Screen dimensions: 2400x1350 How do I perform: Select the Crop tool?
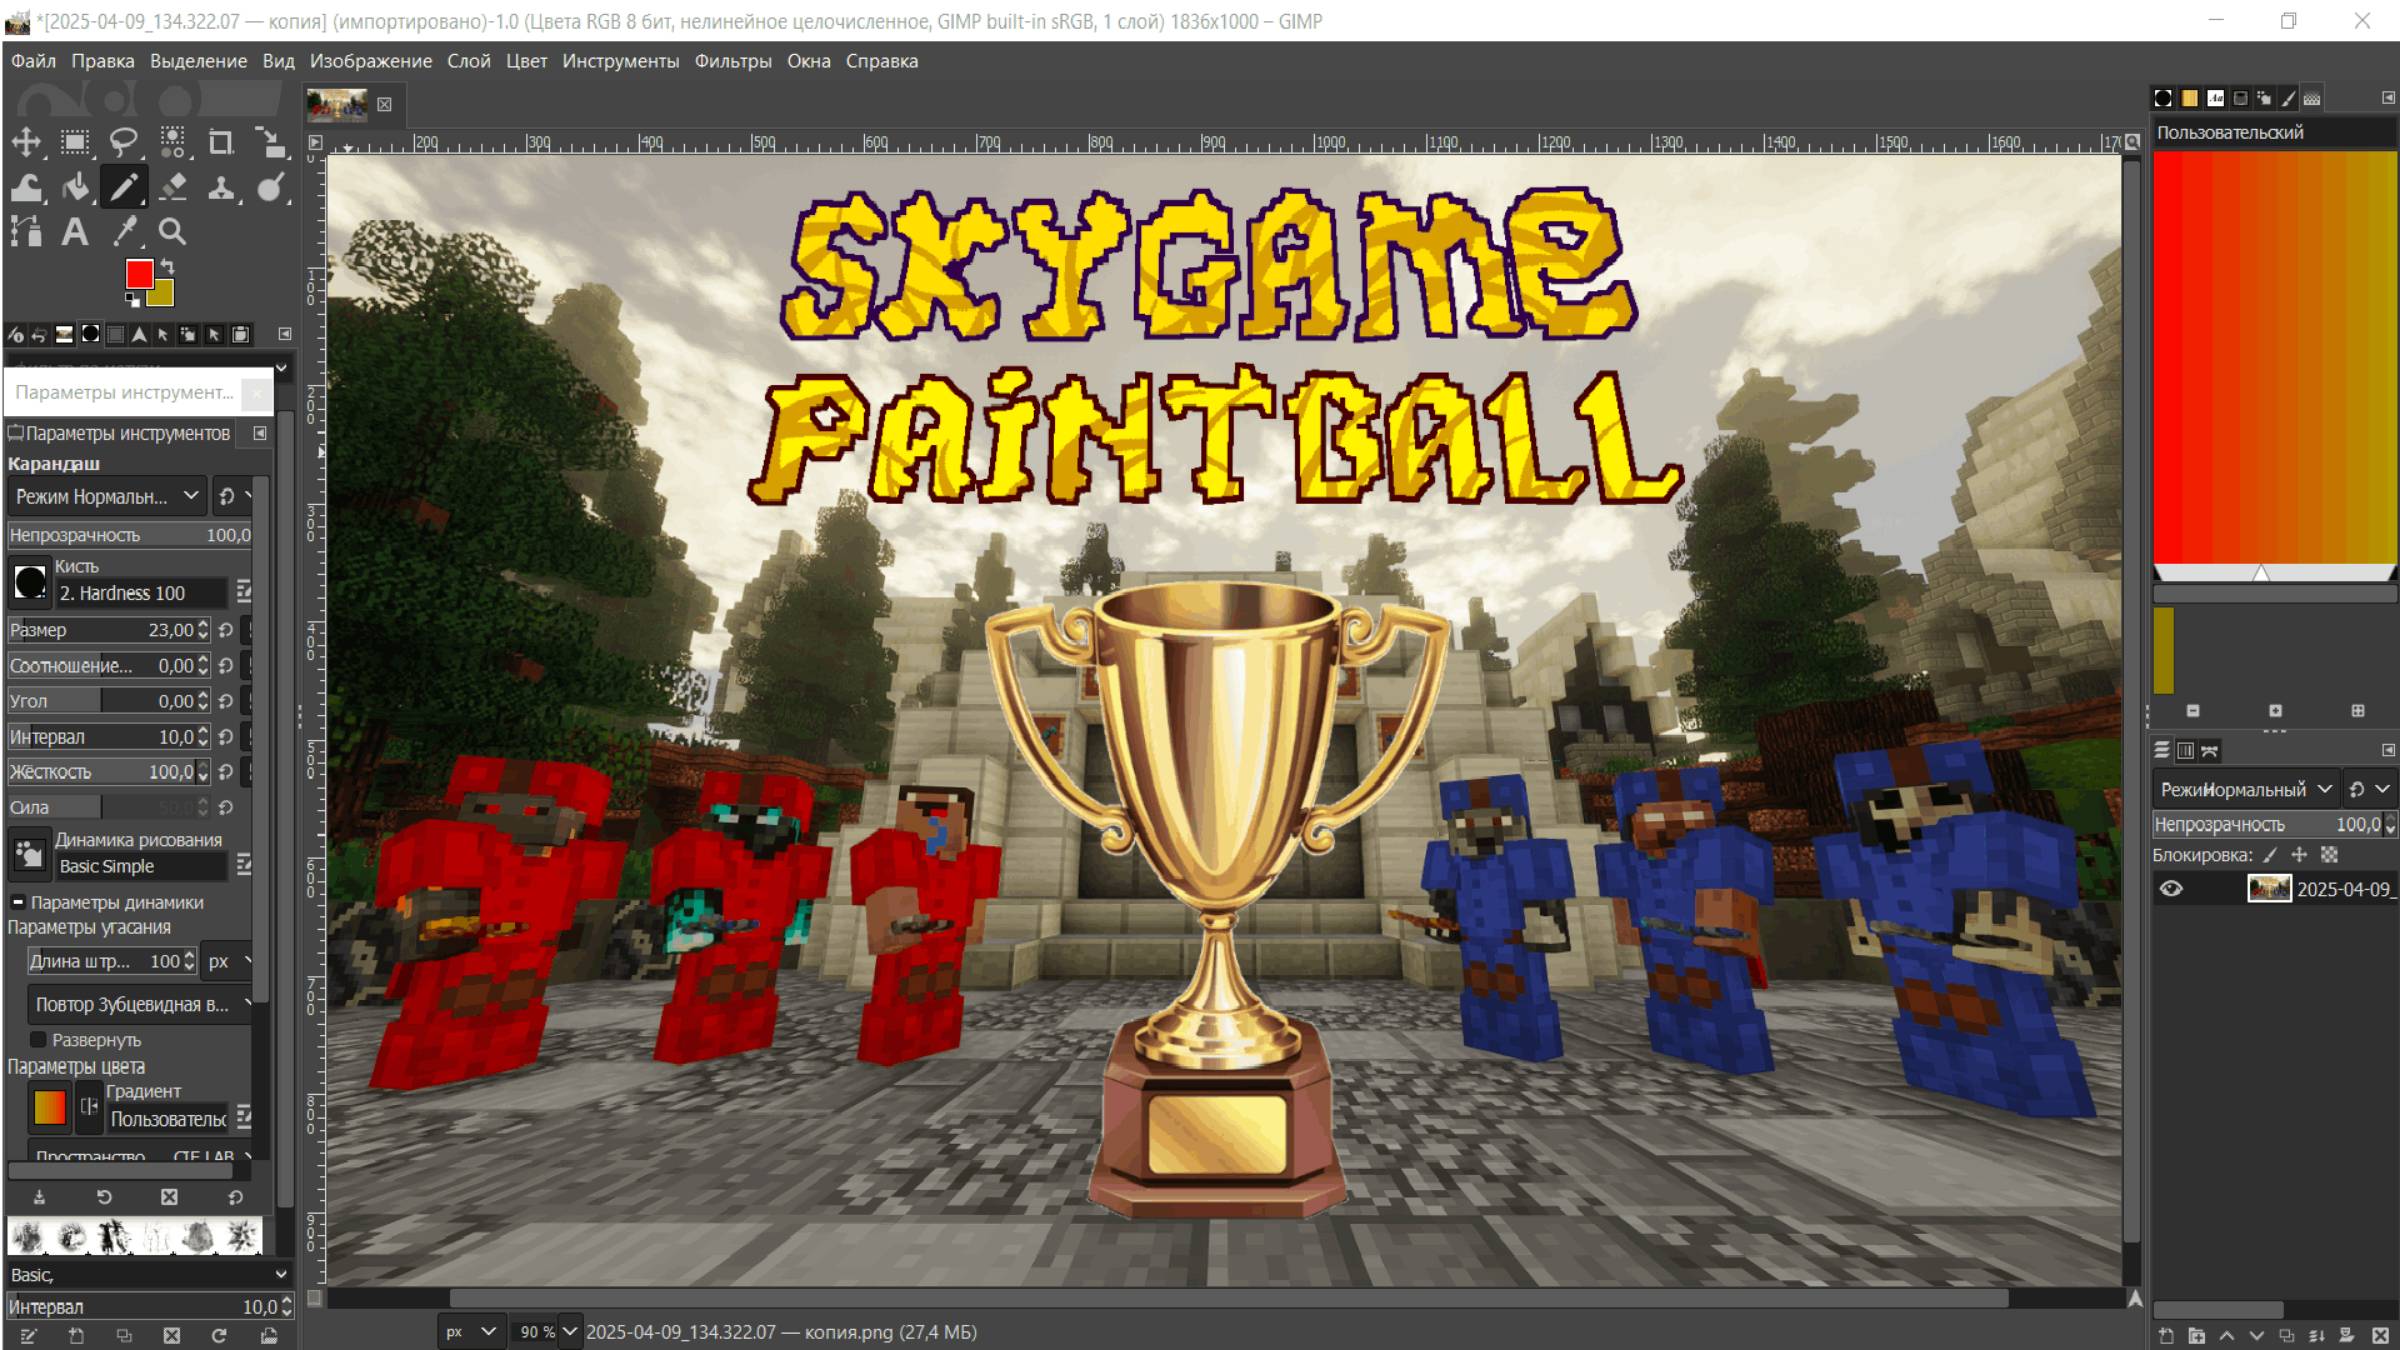pos(221,142)
